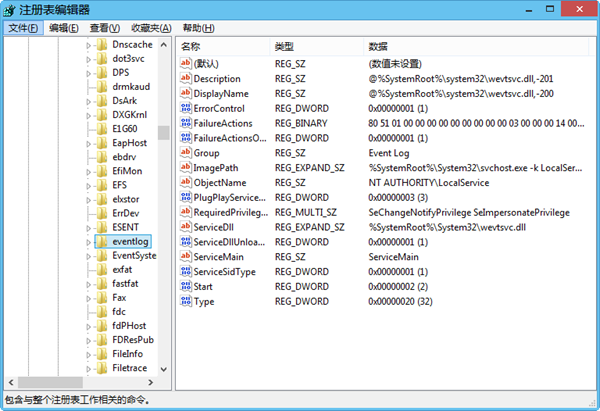Click the DWORD icon beside Start value
The image size is (600, 411).
(186, 286)
